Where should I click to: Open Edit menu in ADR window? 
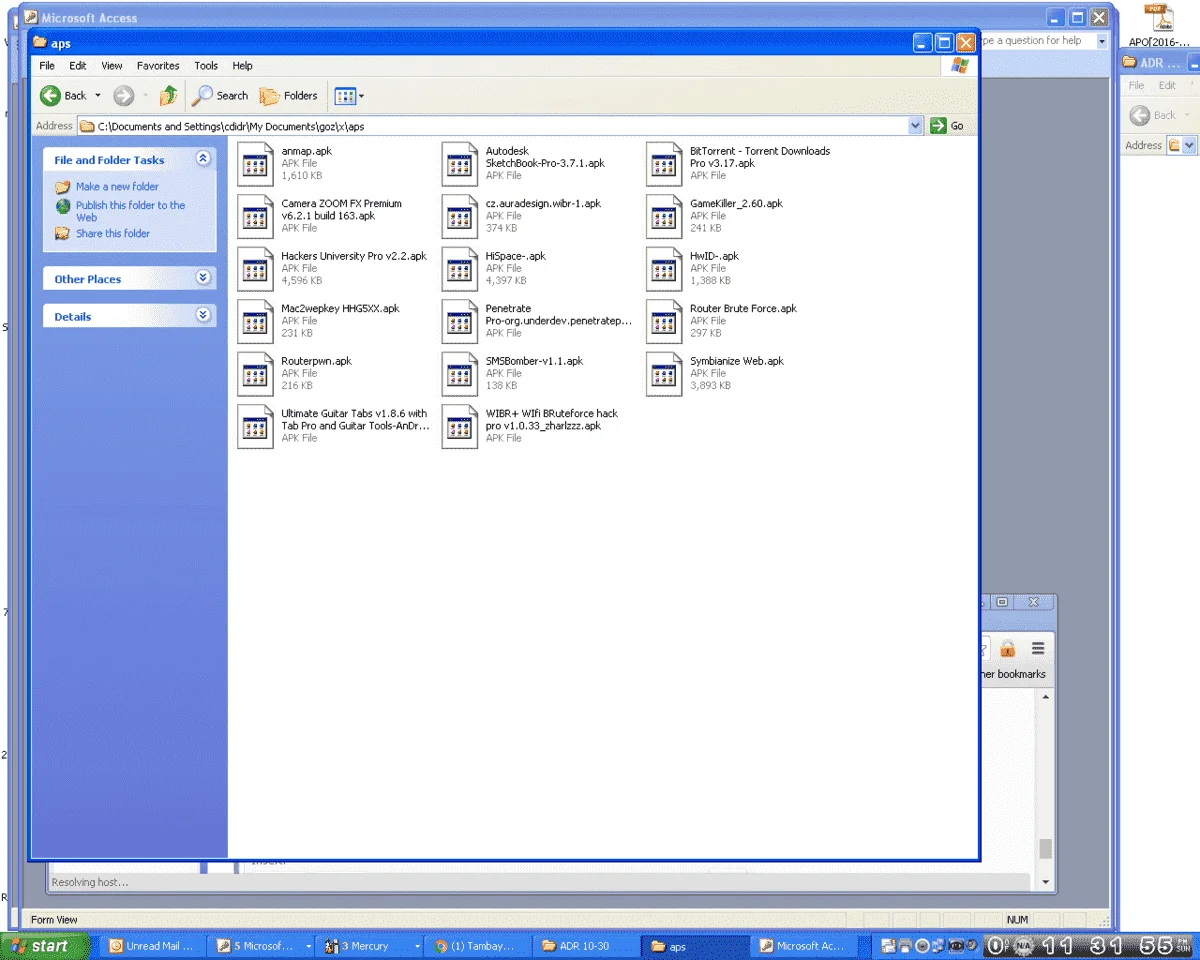pyautogui.click(x=1167, y=86)
